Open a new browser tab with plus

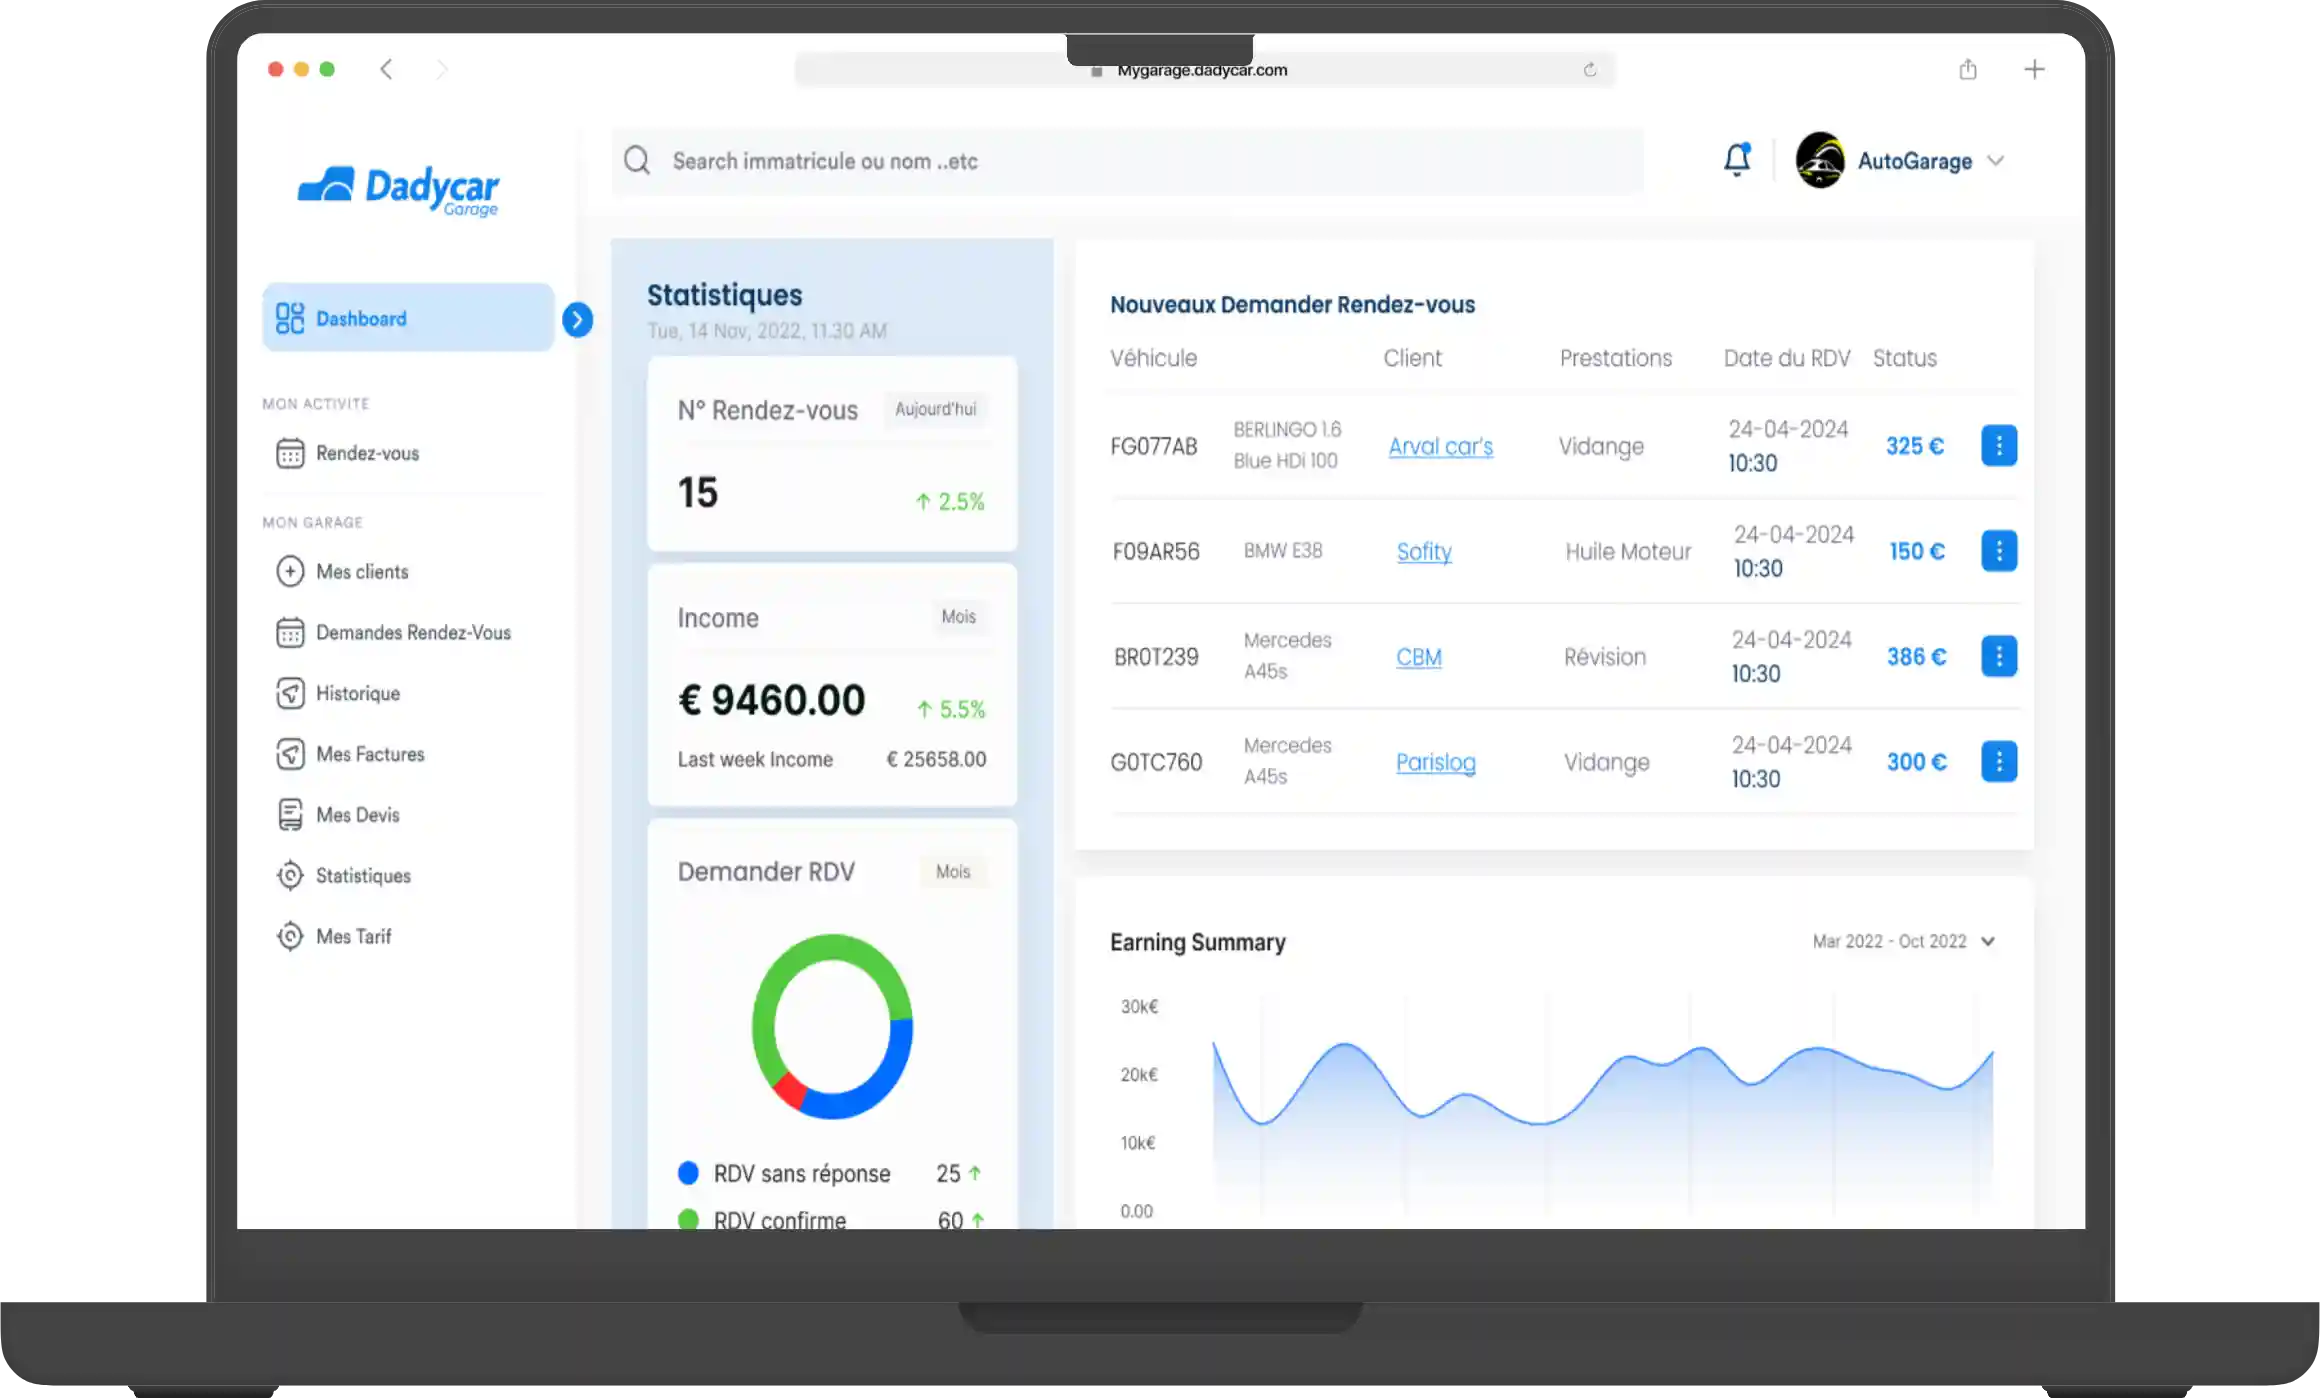point(2033,69)
